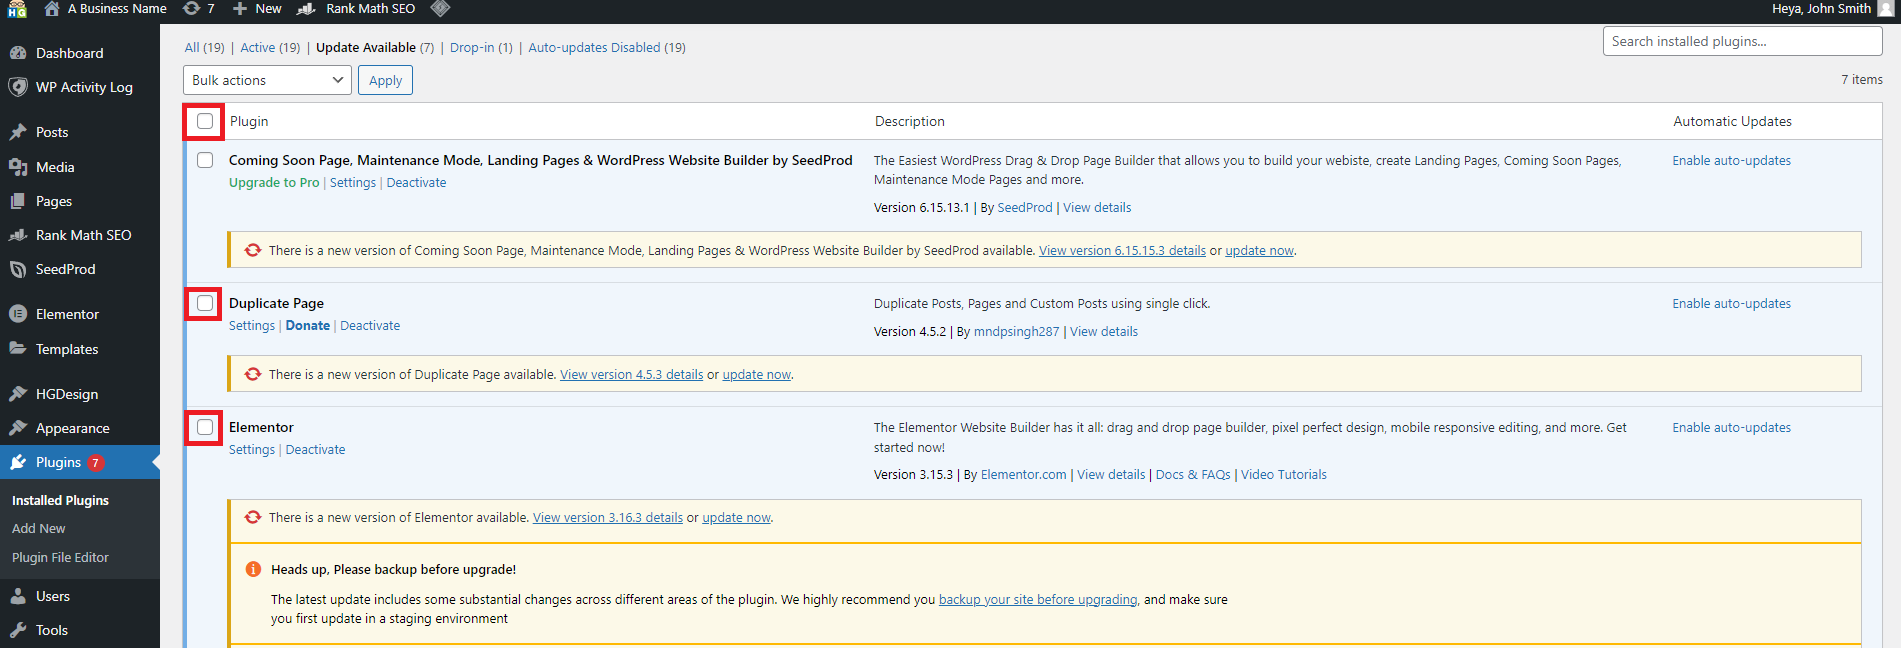Toggle the select-all plugins checkbox
Screen dimensions: 1901x648
tap(205, 121)
